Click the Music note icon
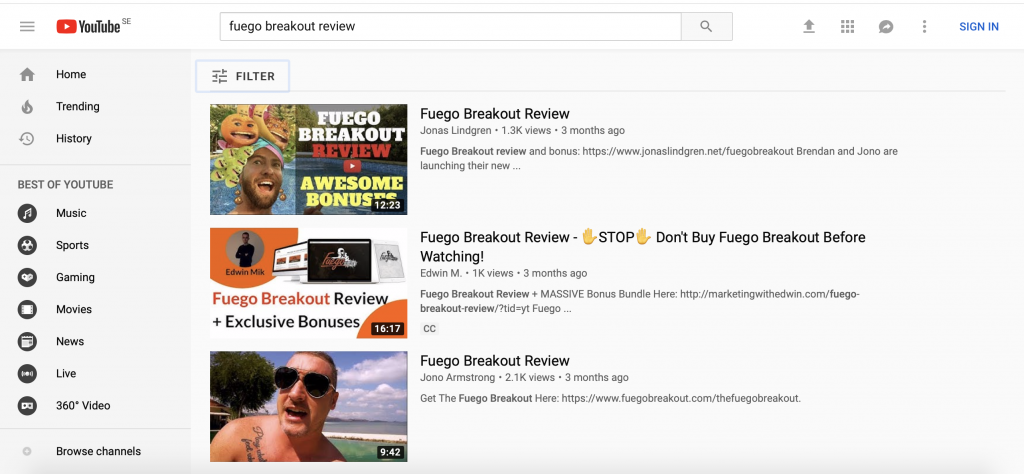Viewport: 1024px width, 474px height. tap(27, 213)
